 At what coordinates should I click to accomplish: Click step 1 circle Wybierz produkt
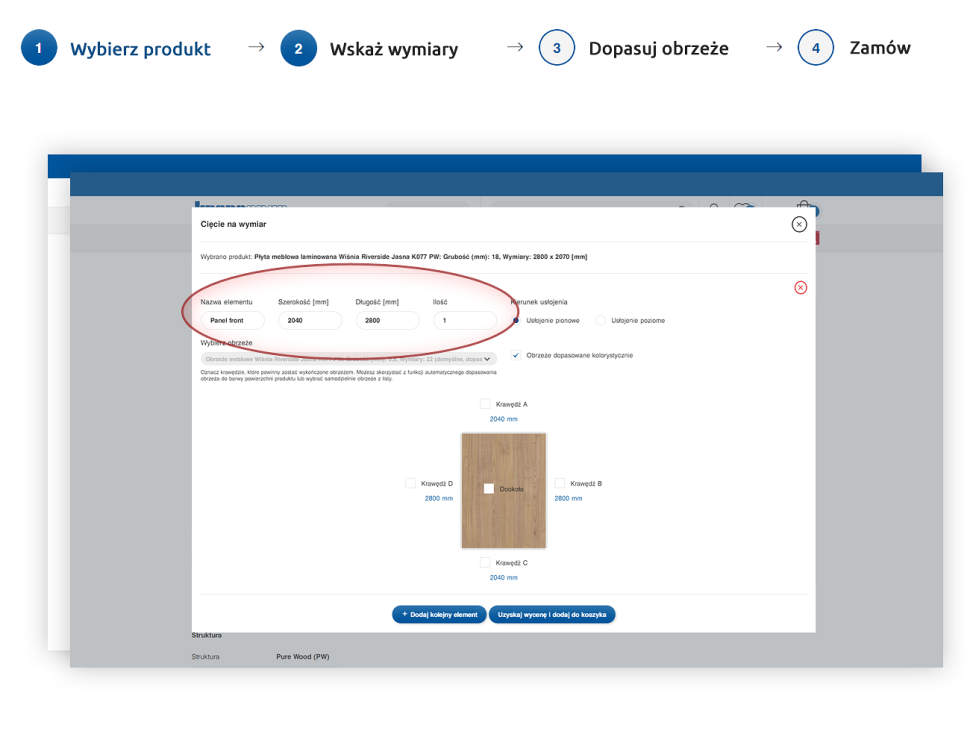[x=39, y=48]
